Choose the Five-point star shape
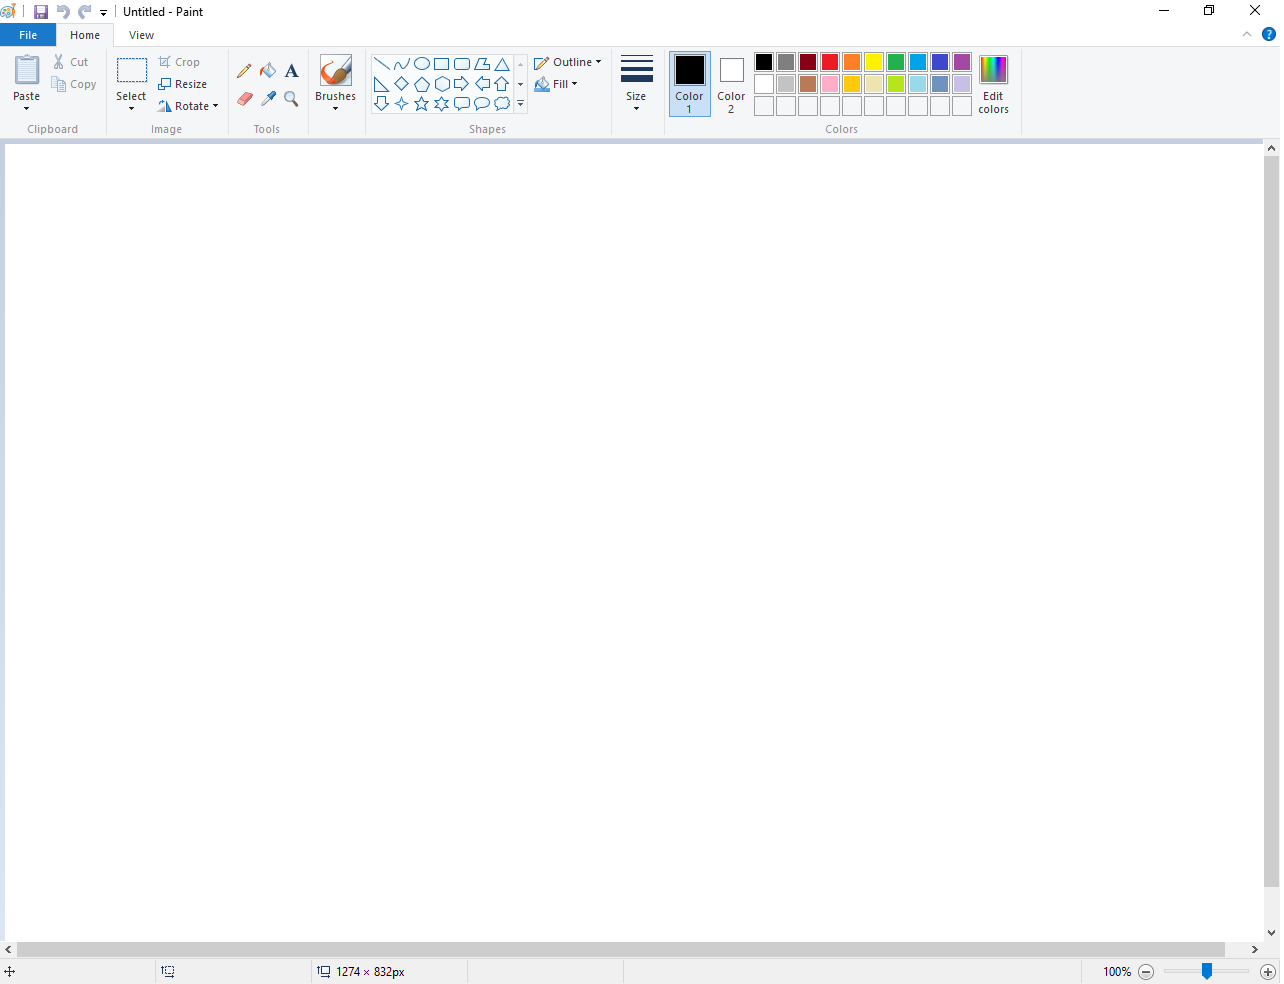Viewport: 1284px width, 984px height. [x=422, y=104]
